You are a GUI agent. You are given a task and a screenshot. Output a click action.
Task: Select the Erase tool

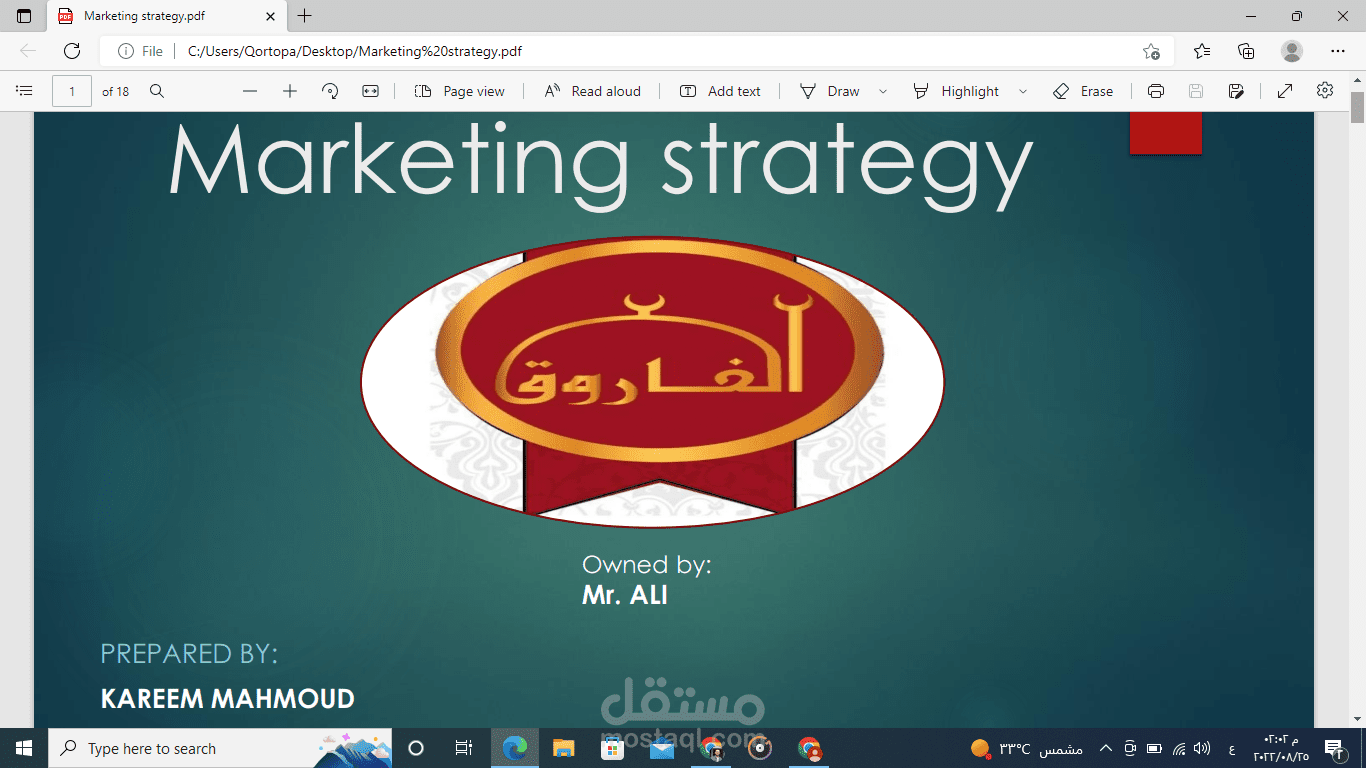[1083, 91]
